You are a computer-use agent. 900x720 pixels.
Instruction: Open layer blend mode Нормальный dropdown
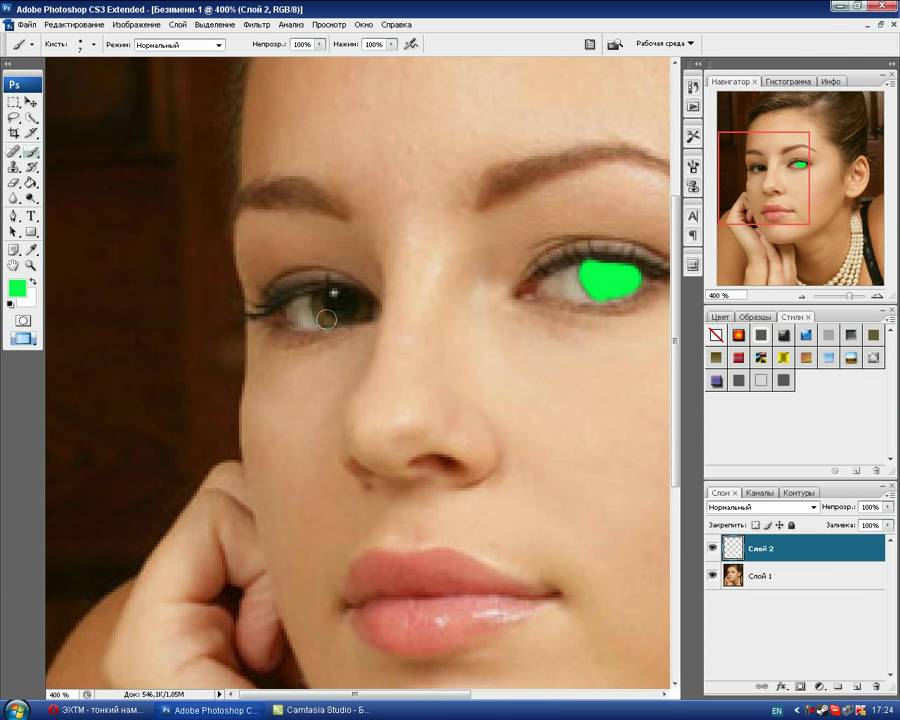click(x=762, y=508)
